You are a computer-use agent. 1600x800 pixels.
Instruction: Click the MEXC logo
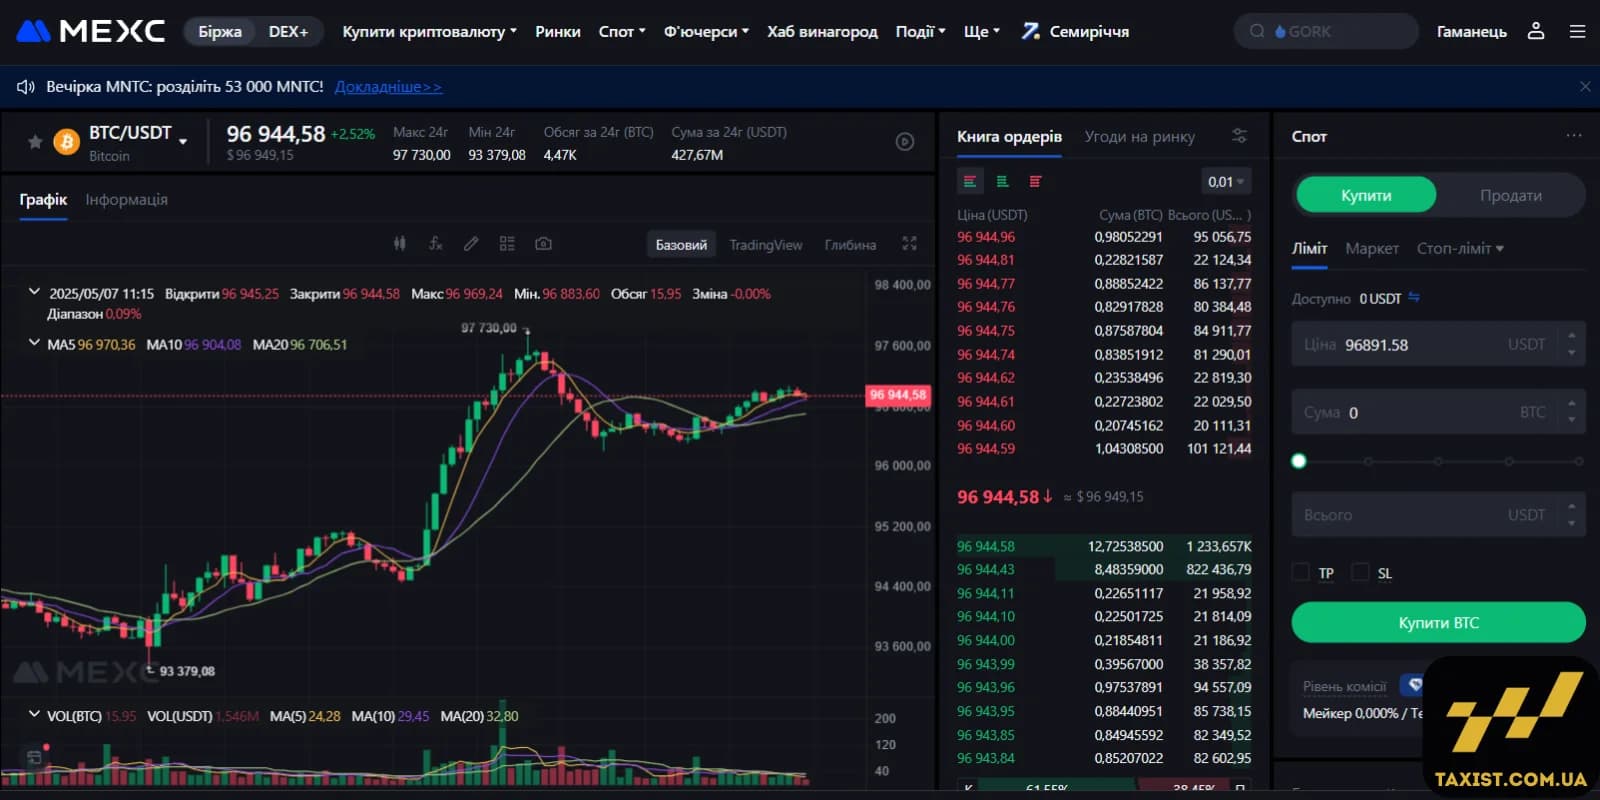click(91, 31)
